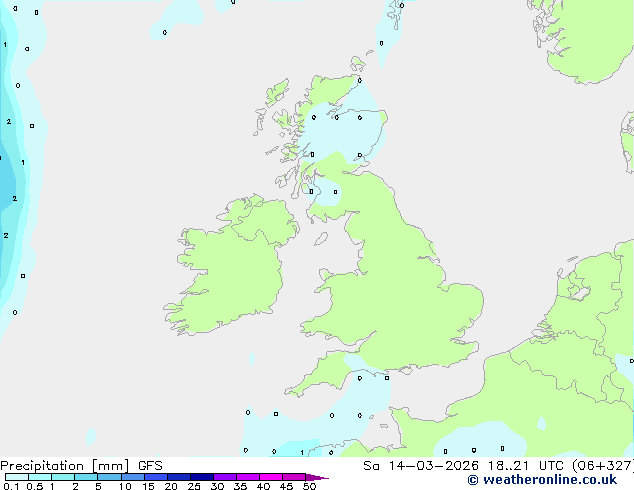Click the '0.5' legend scale label
Screen dimensions: 634x490
[35, 486]
